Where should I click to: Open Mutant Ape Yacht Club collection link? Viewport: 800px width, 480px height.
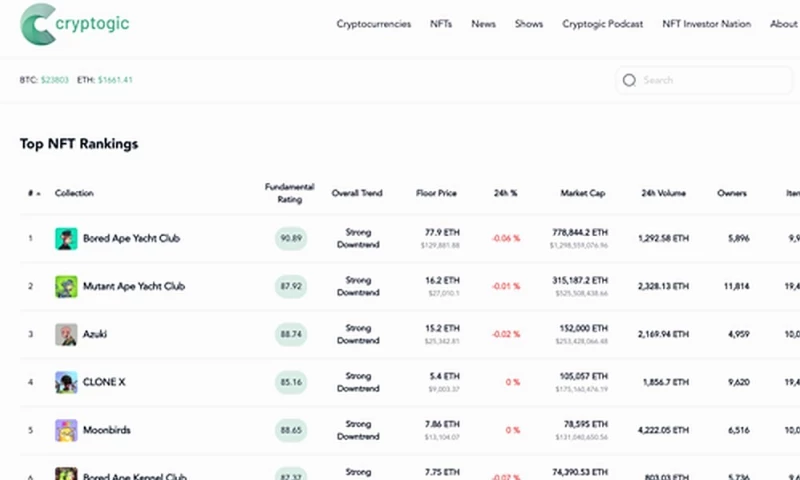(x=134, y=286)
